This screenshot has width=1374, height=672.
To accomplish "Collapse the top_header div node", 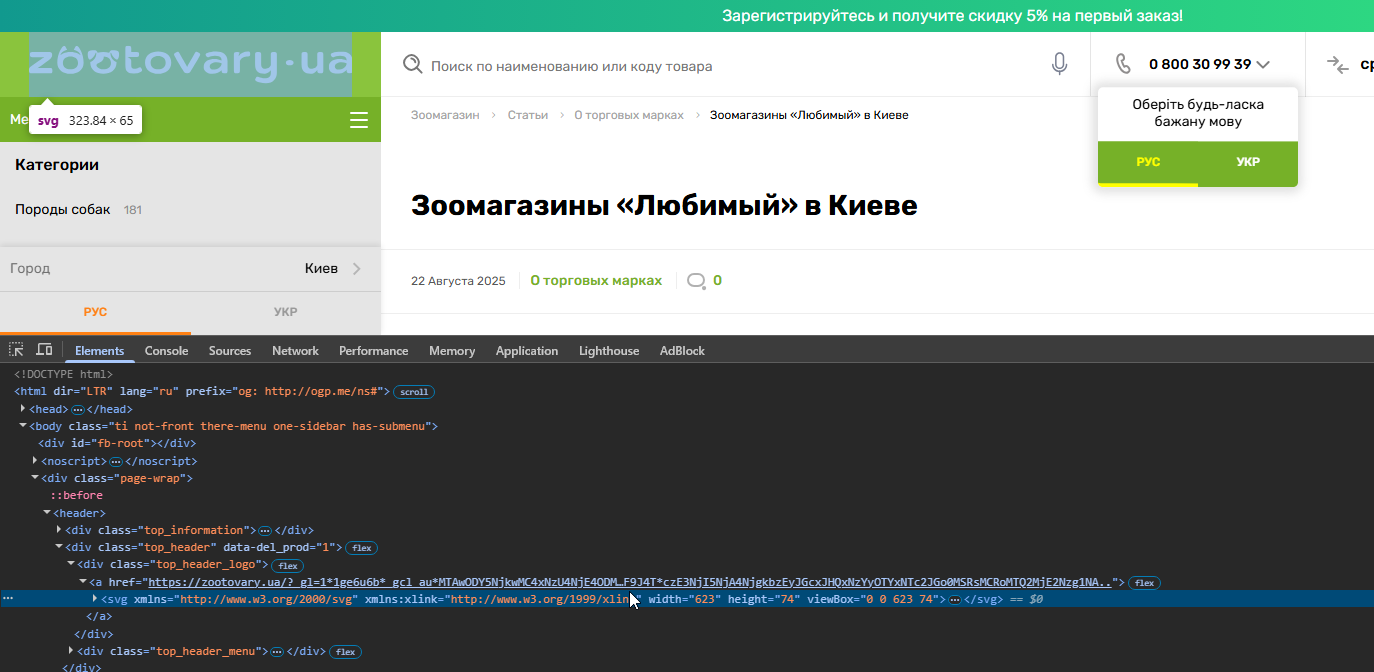I will click(x=59, y=547).
